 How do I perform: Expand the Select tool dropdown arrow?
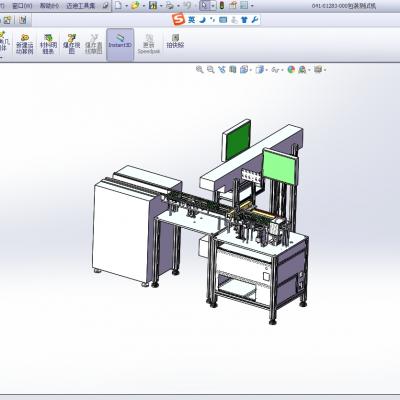pos(212,6)
